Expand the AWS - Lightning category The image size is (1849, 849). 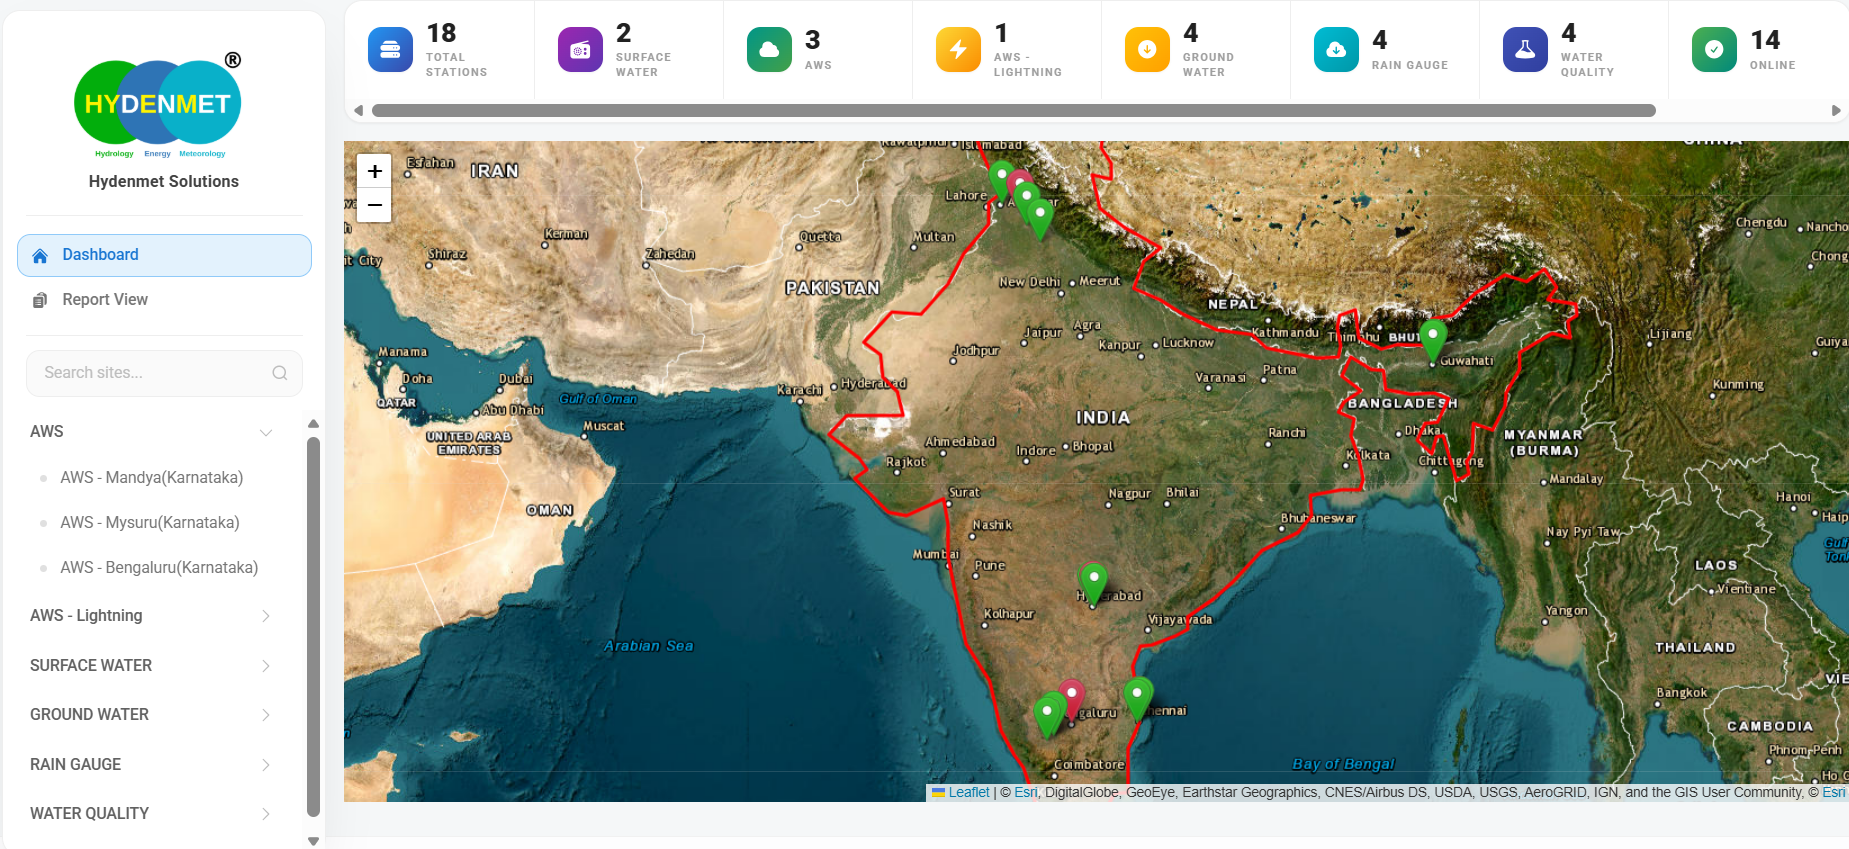(266, 616)
